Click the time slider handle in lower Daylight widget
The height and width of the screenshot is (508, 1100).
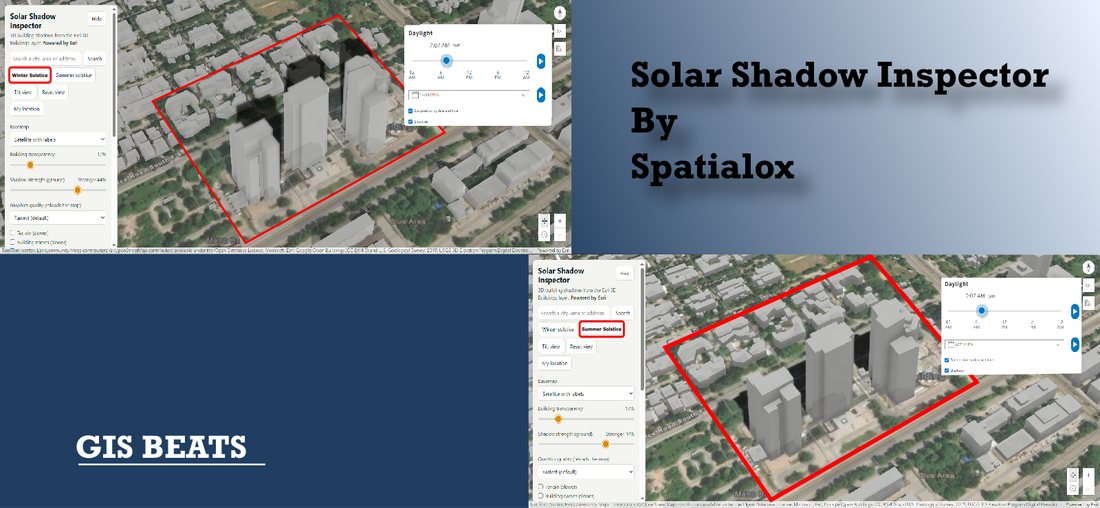coord(982,311)
